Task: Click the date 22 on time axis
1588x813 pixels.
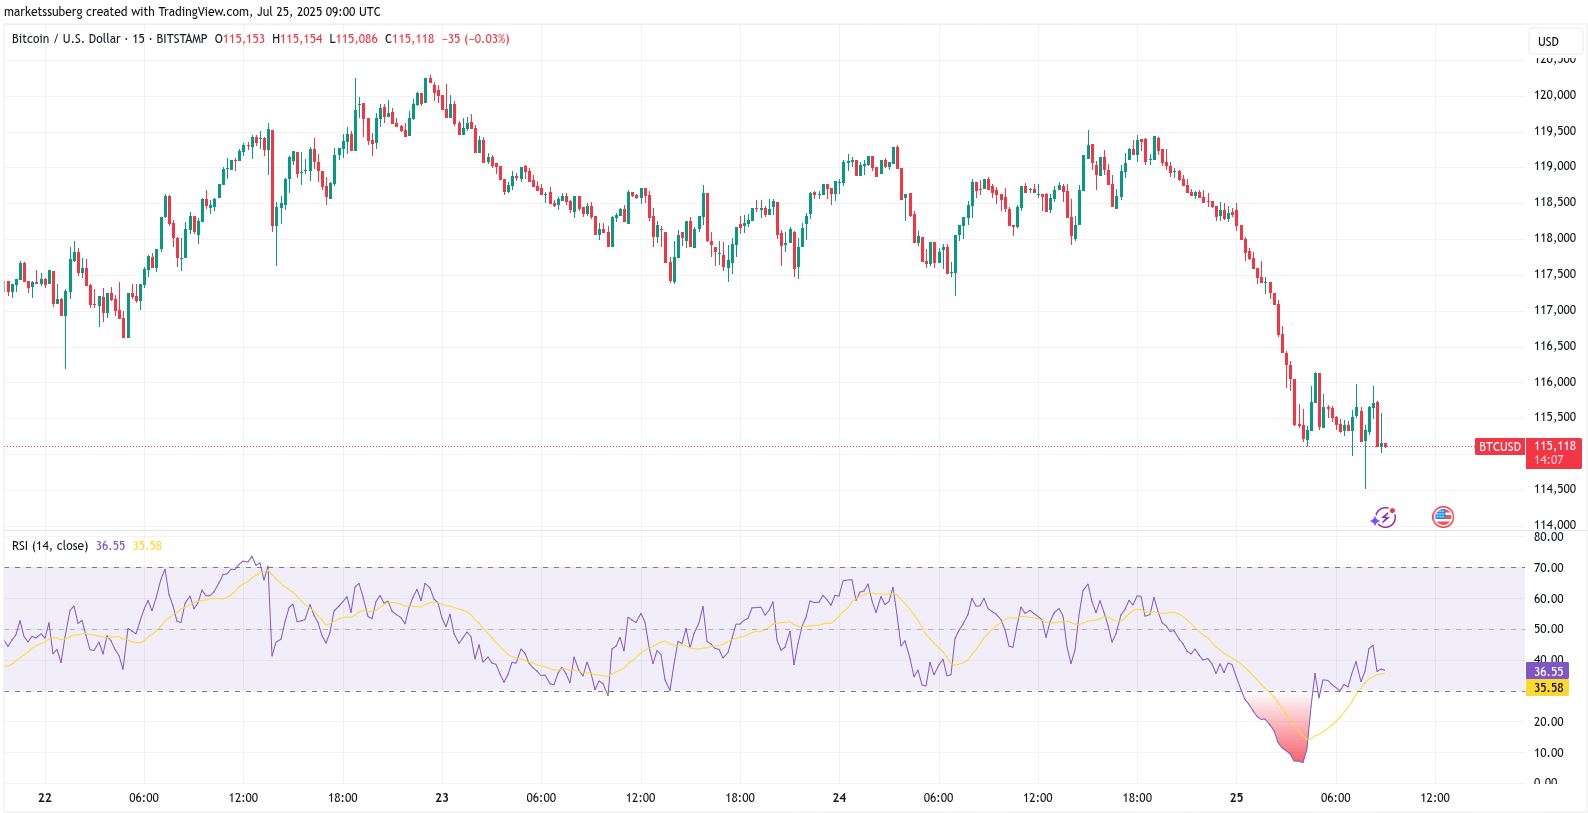Action: [44, 797]
